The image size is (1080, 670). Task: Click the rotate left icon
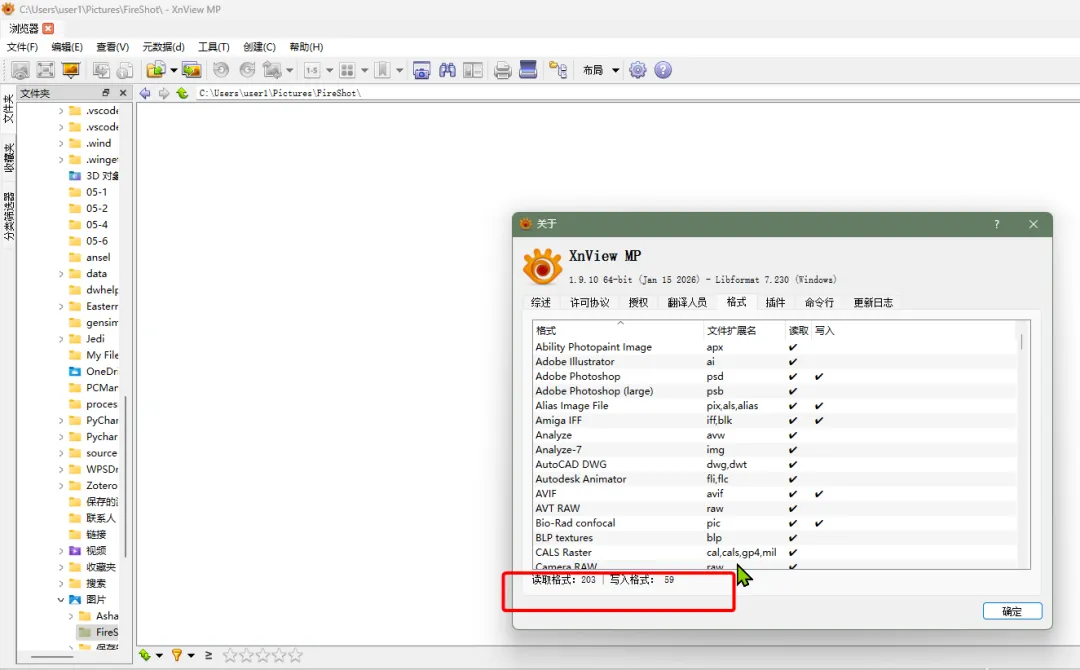pos(221,70)
